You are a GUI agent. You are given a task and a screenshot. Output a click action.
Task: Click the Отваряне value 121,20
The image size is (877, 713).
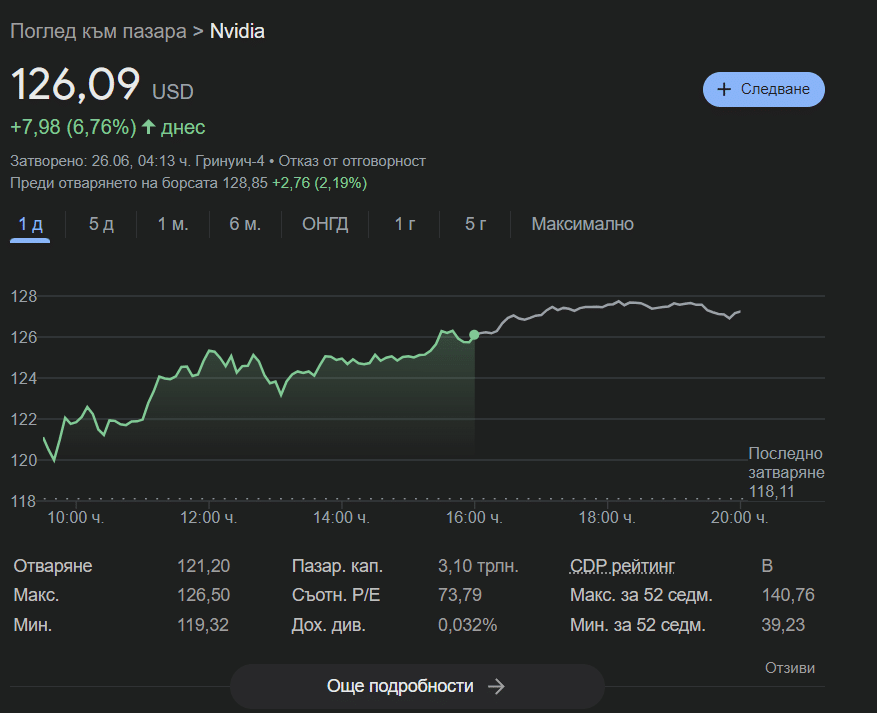[204, 566]
